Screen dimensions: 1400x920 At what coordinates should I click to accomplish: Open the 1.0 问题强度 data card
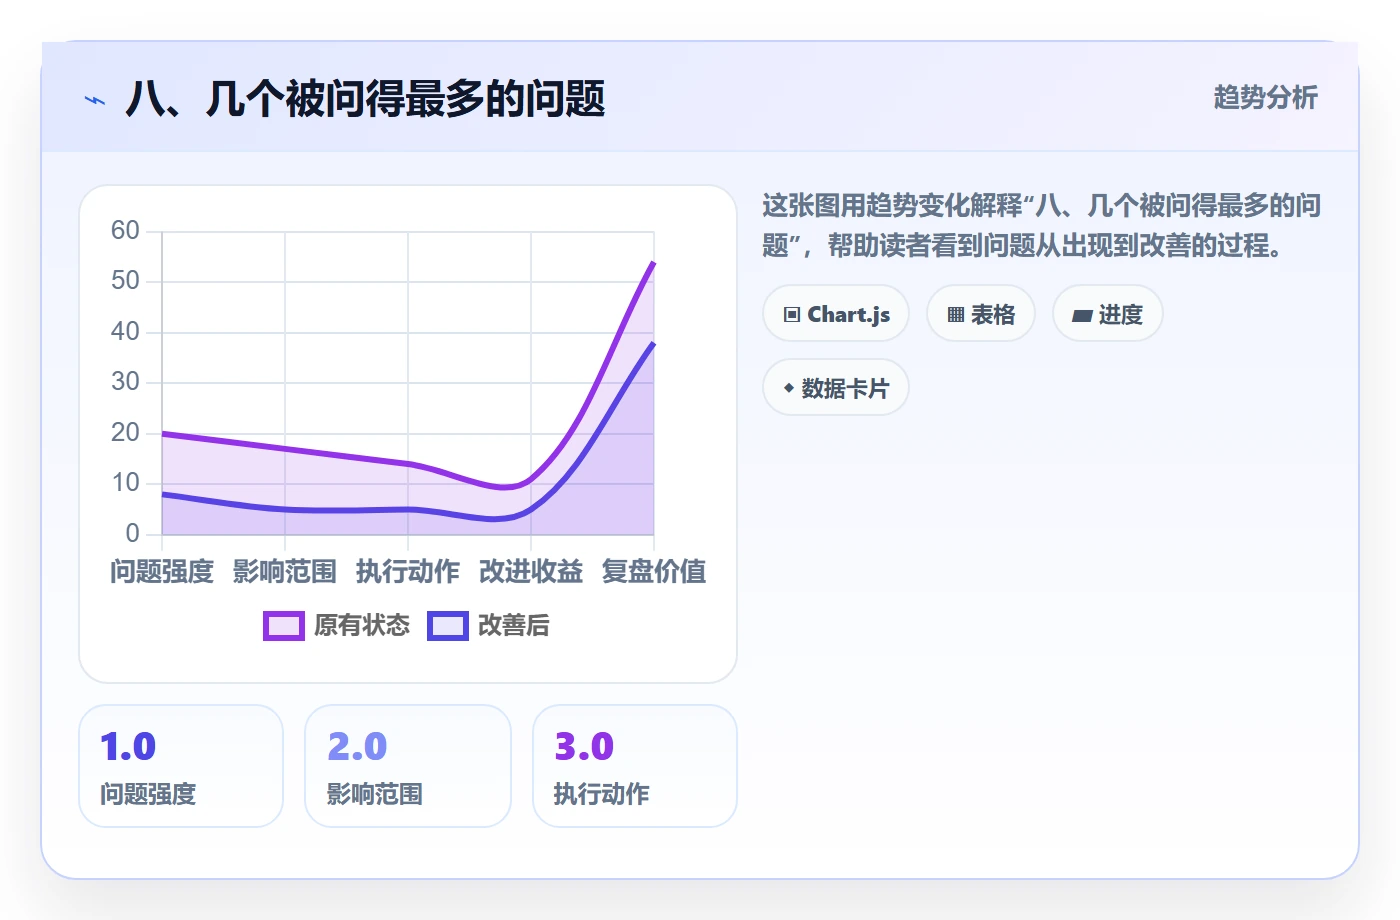181,766
